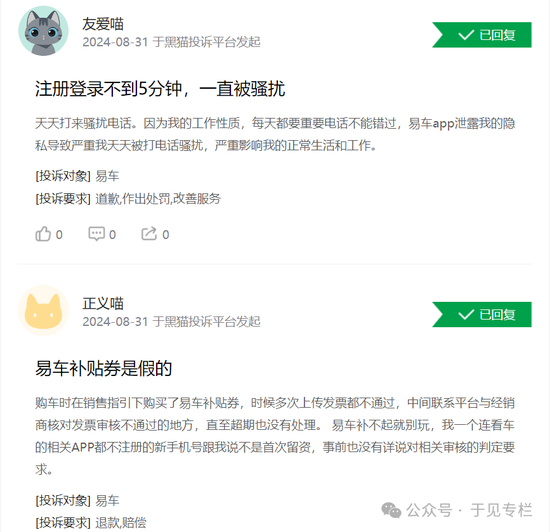Select 易车 target in second complaint
Screen dimensions: 550x532
107,500
